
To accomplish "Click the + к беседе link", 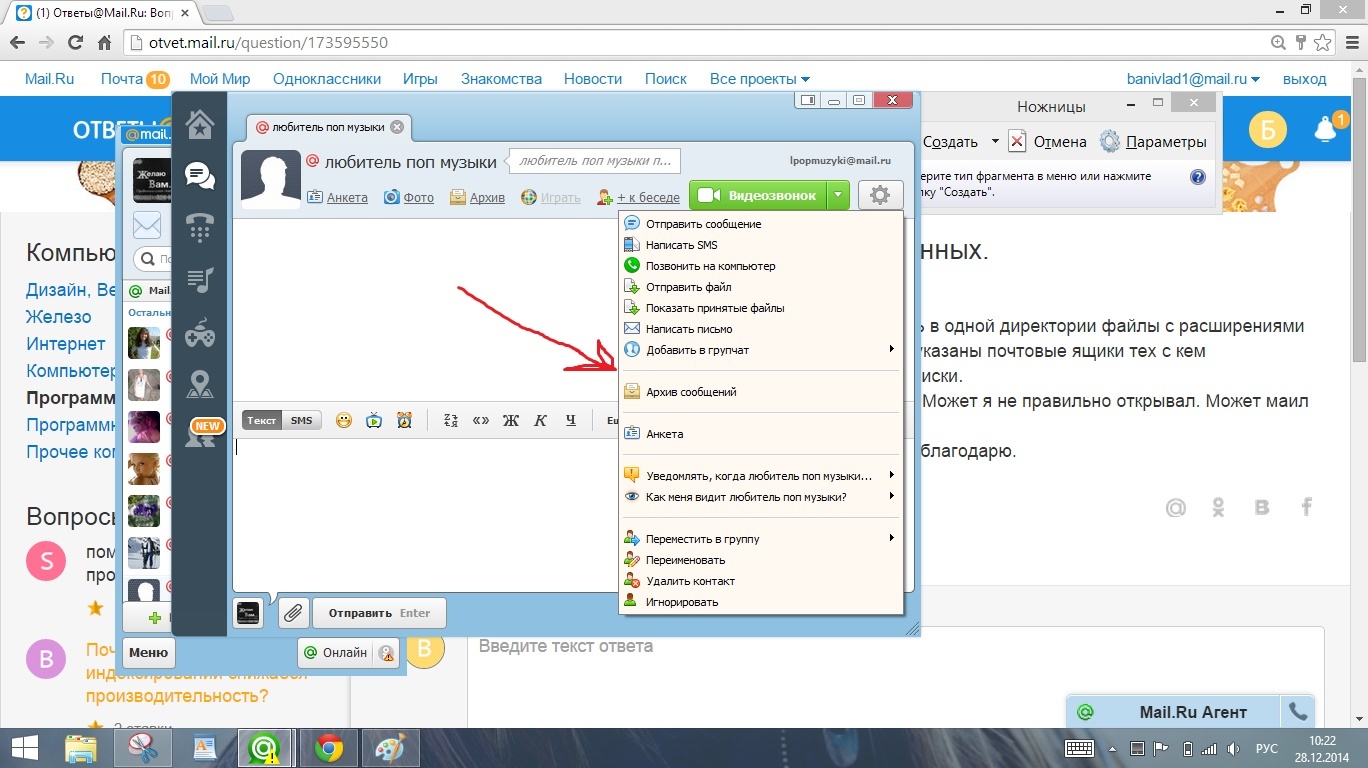I will 638,197.
